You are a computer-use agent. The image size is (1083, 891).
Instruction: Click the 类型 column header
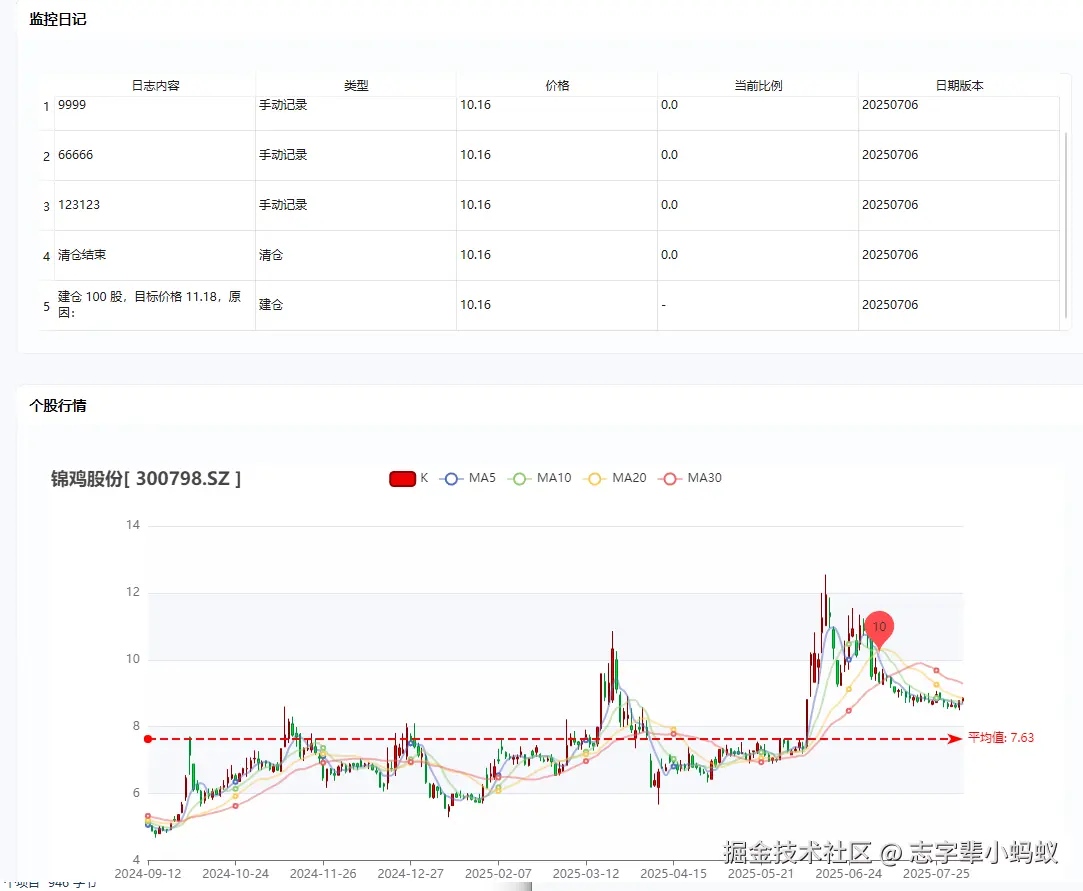(356, 86)
